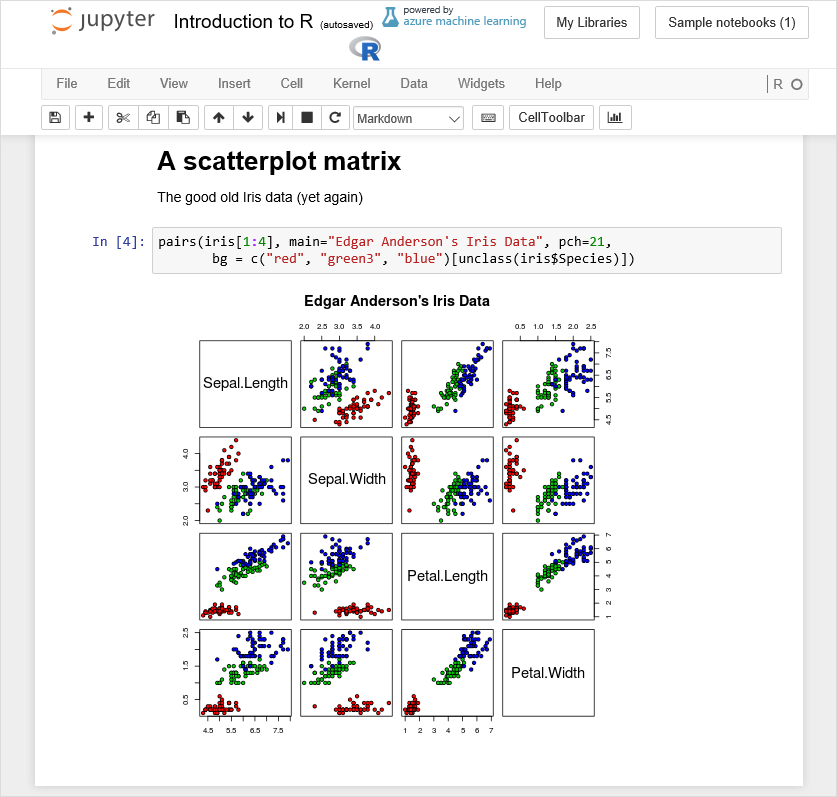Move the selected cell up

click(218, 117)
